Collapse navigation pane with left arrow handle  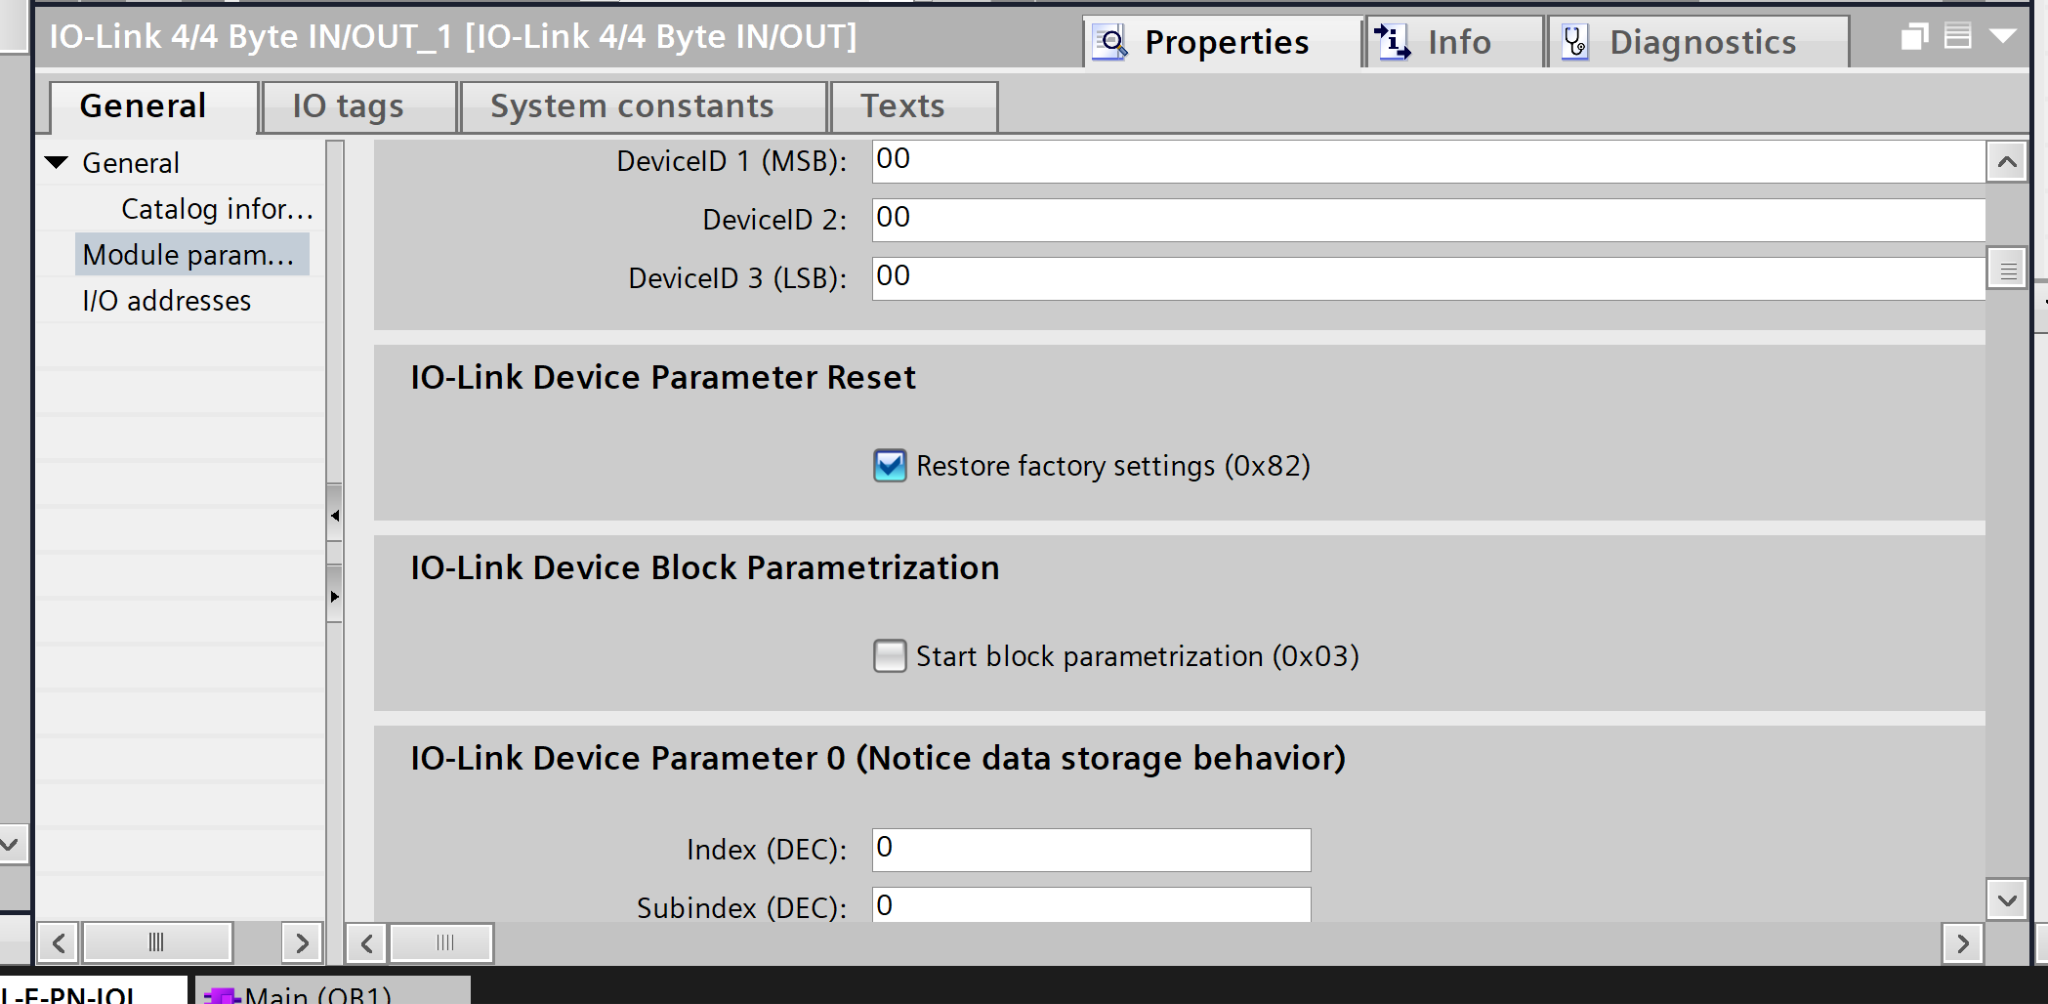click(x=334, y=515)
